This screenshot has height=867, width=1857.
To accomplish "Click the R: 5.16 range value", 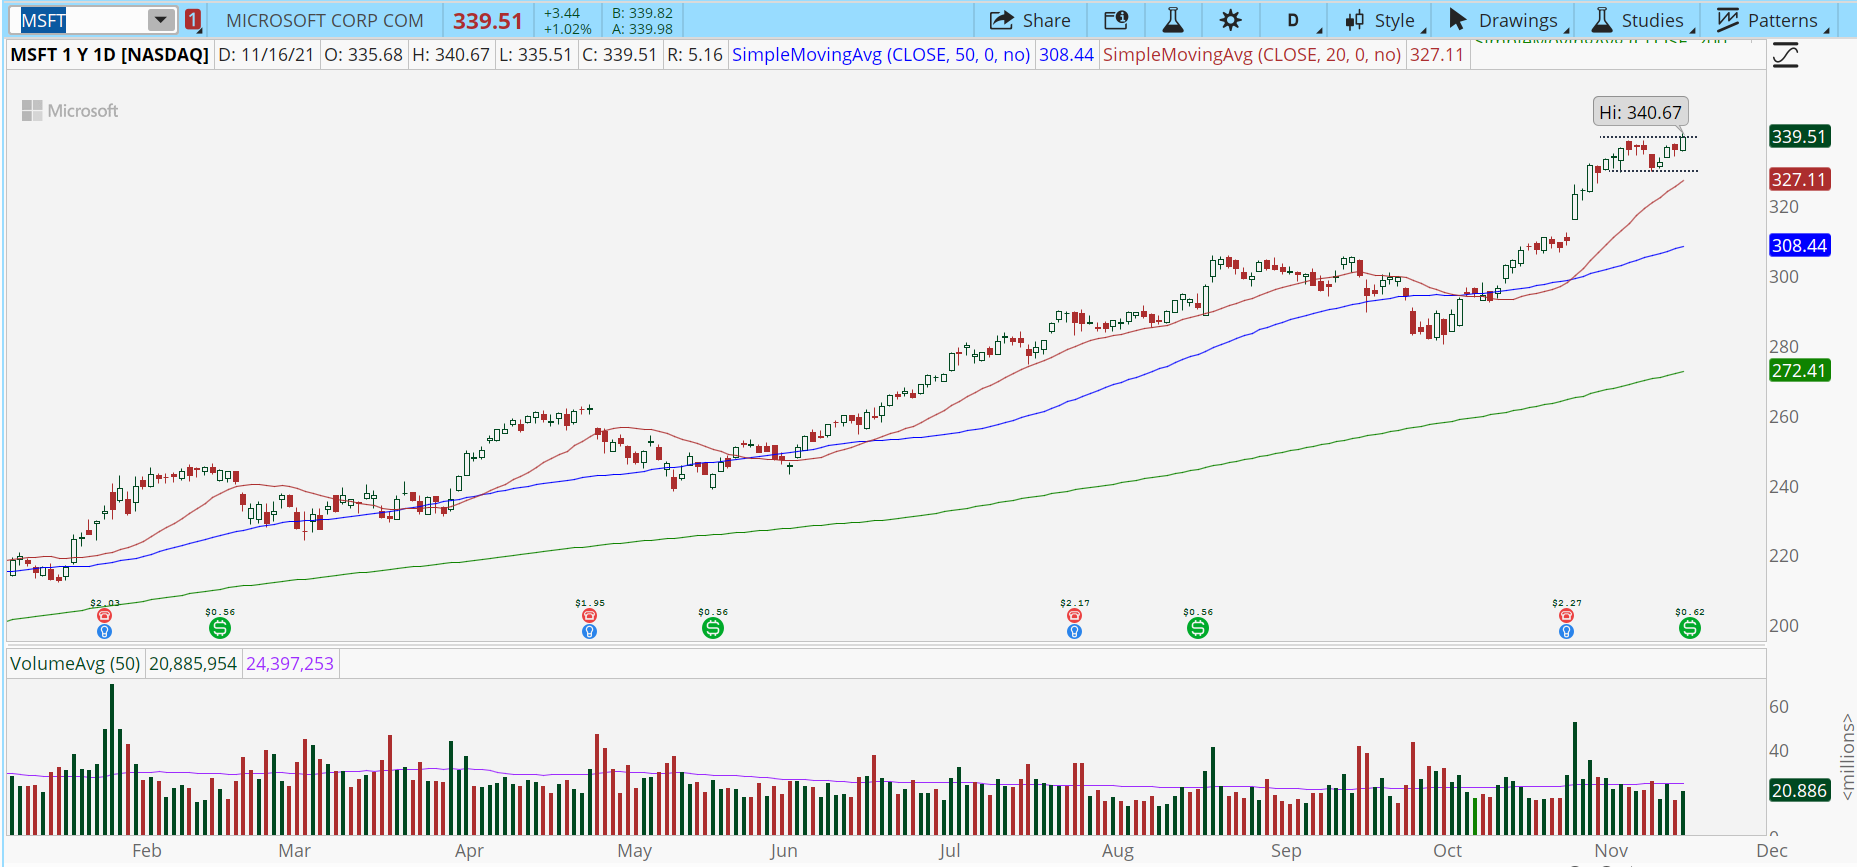I will point(694,55).
